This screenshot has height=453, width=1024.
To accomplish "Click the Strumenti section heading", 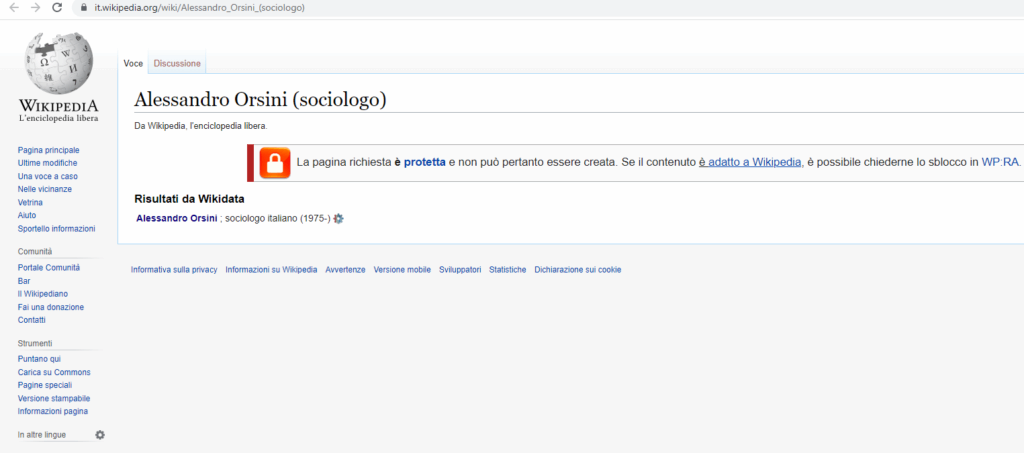I will tap(35, 343).
